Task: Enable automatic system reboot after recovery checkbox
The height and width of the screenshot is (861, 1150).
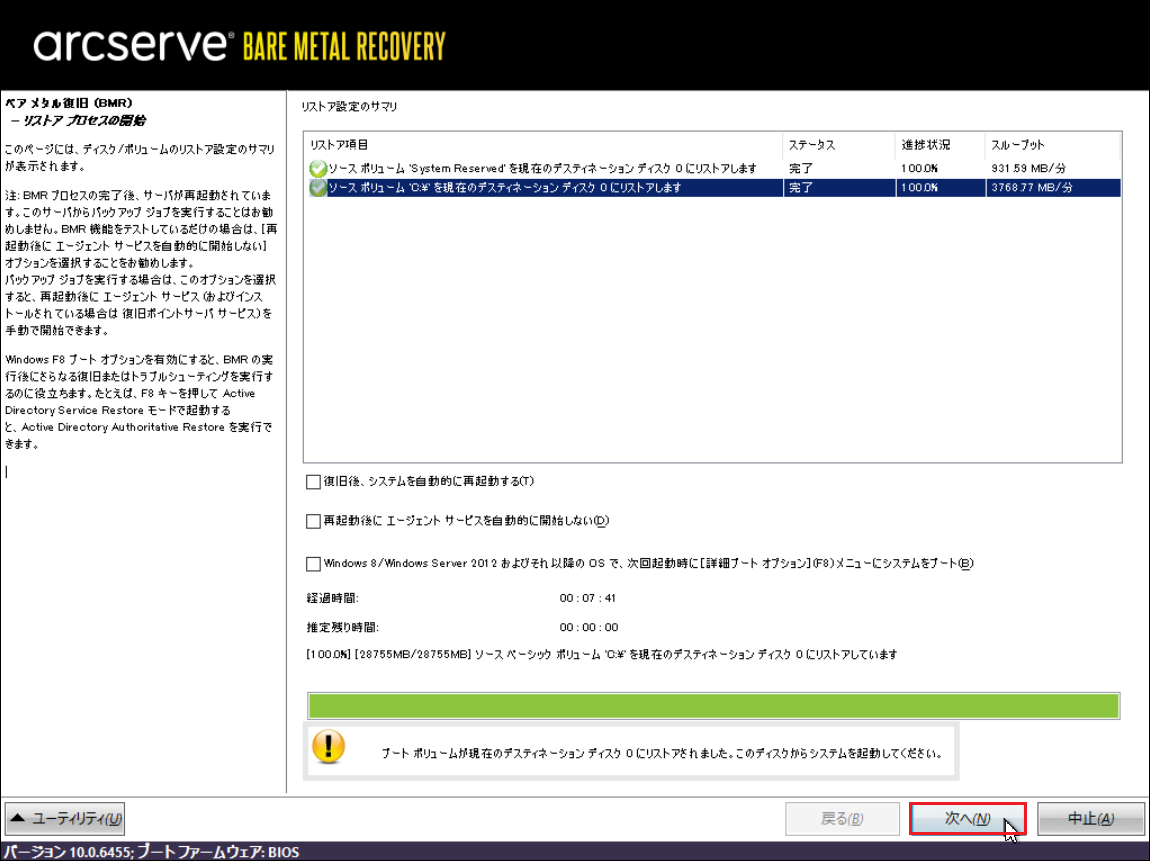Action: (x=314, y=482)
